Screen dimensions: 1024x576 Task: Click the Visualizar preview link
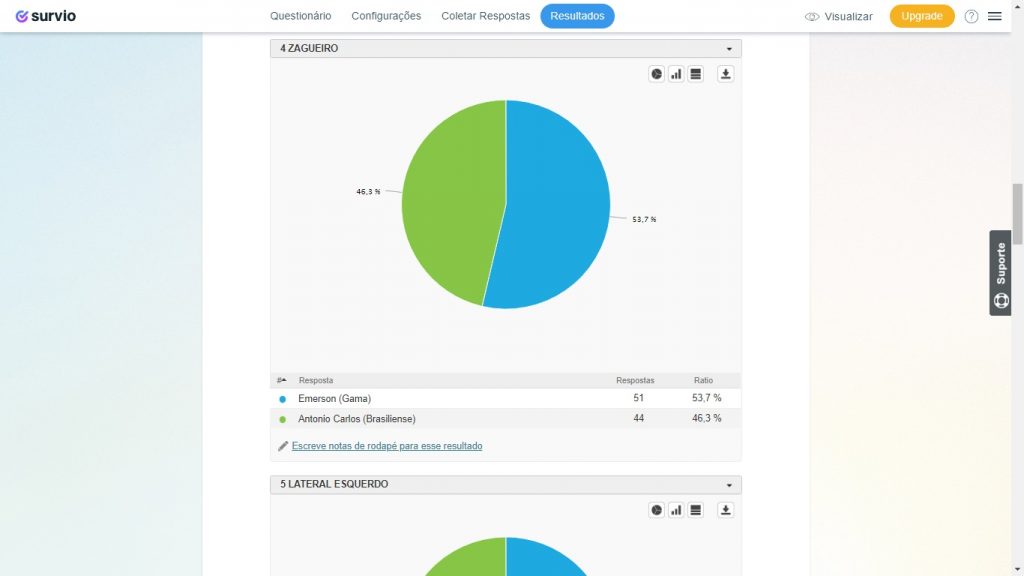tap(848, 17)
